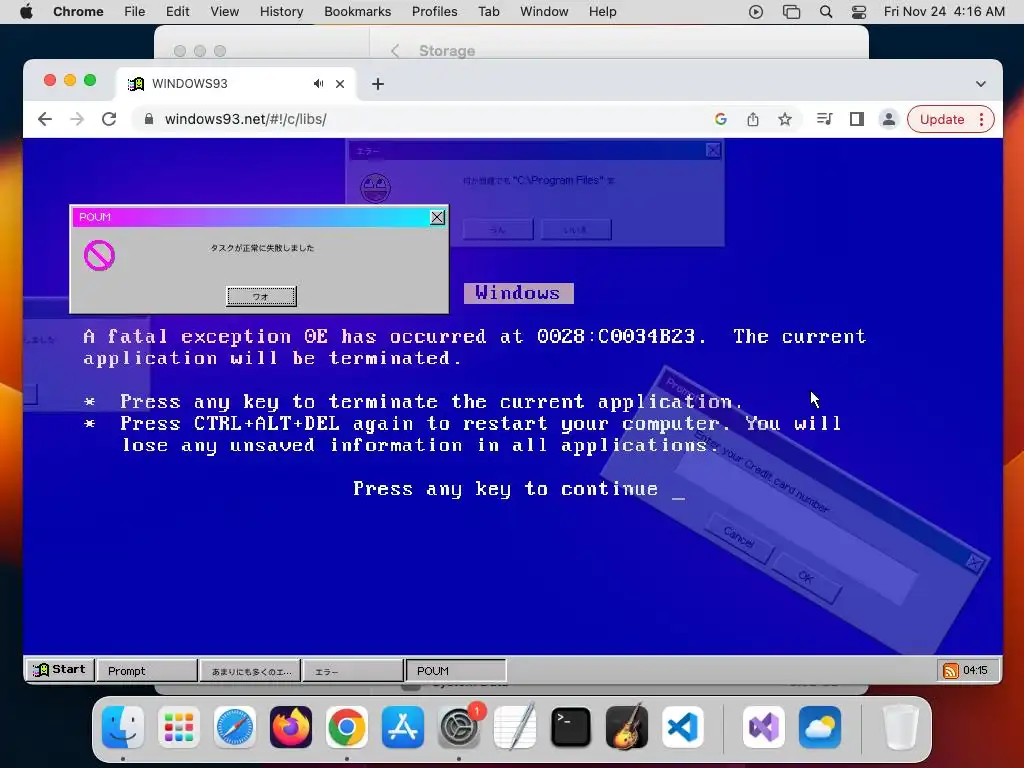This screenshot has height=768, width=1024.
Task: Bookmark this page with star icon
Action: pos(784,119)
